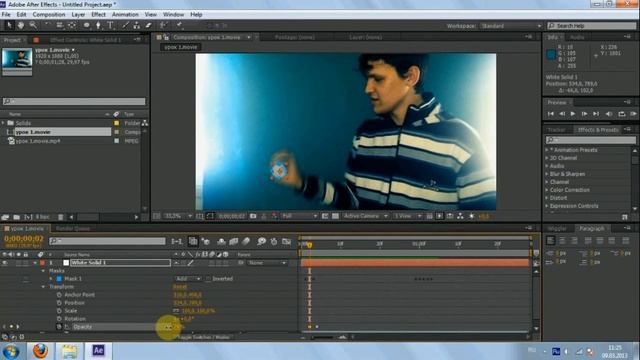Open the Flowchart view in Composition viewer
Image resolution: width=640 pixels, height=360 pixels.
(x=460, y=216)
